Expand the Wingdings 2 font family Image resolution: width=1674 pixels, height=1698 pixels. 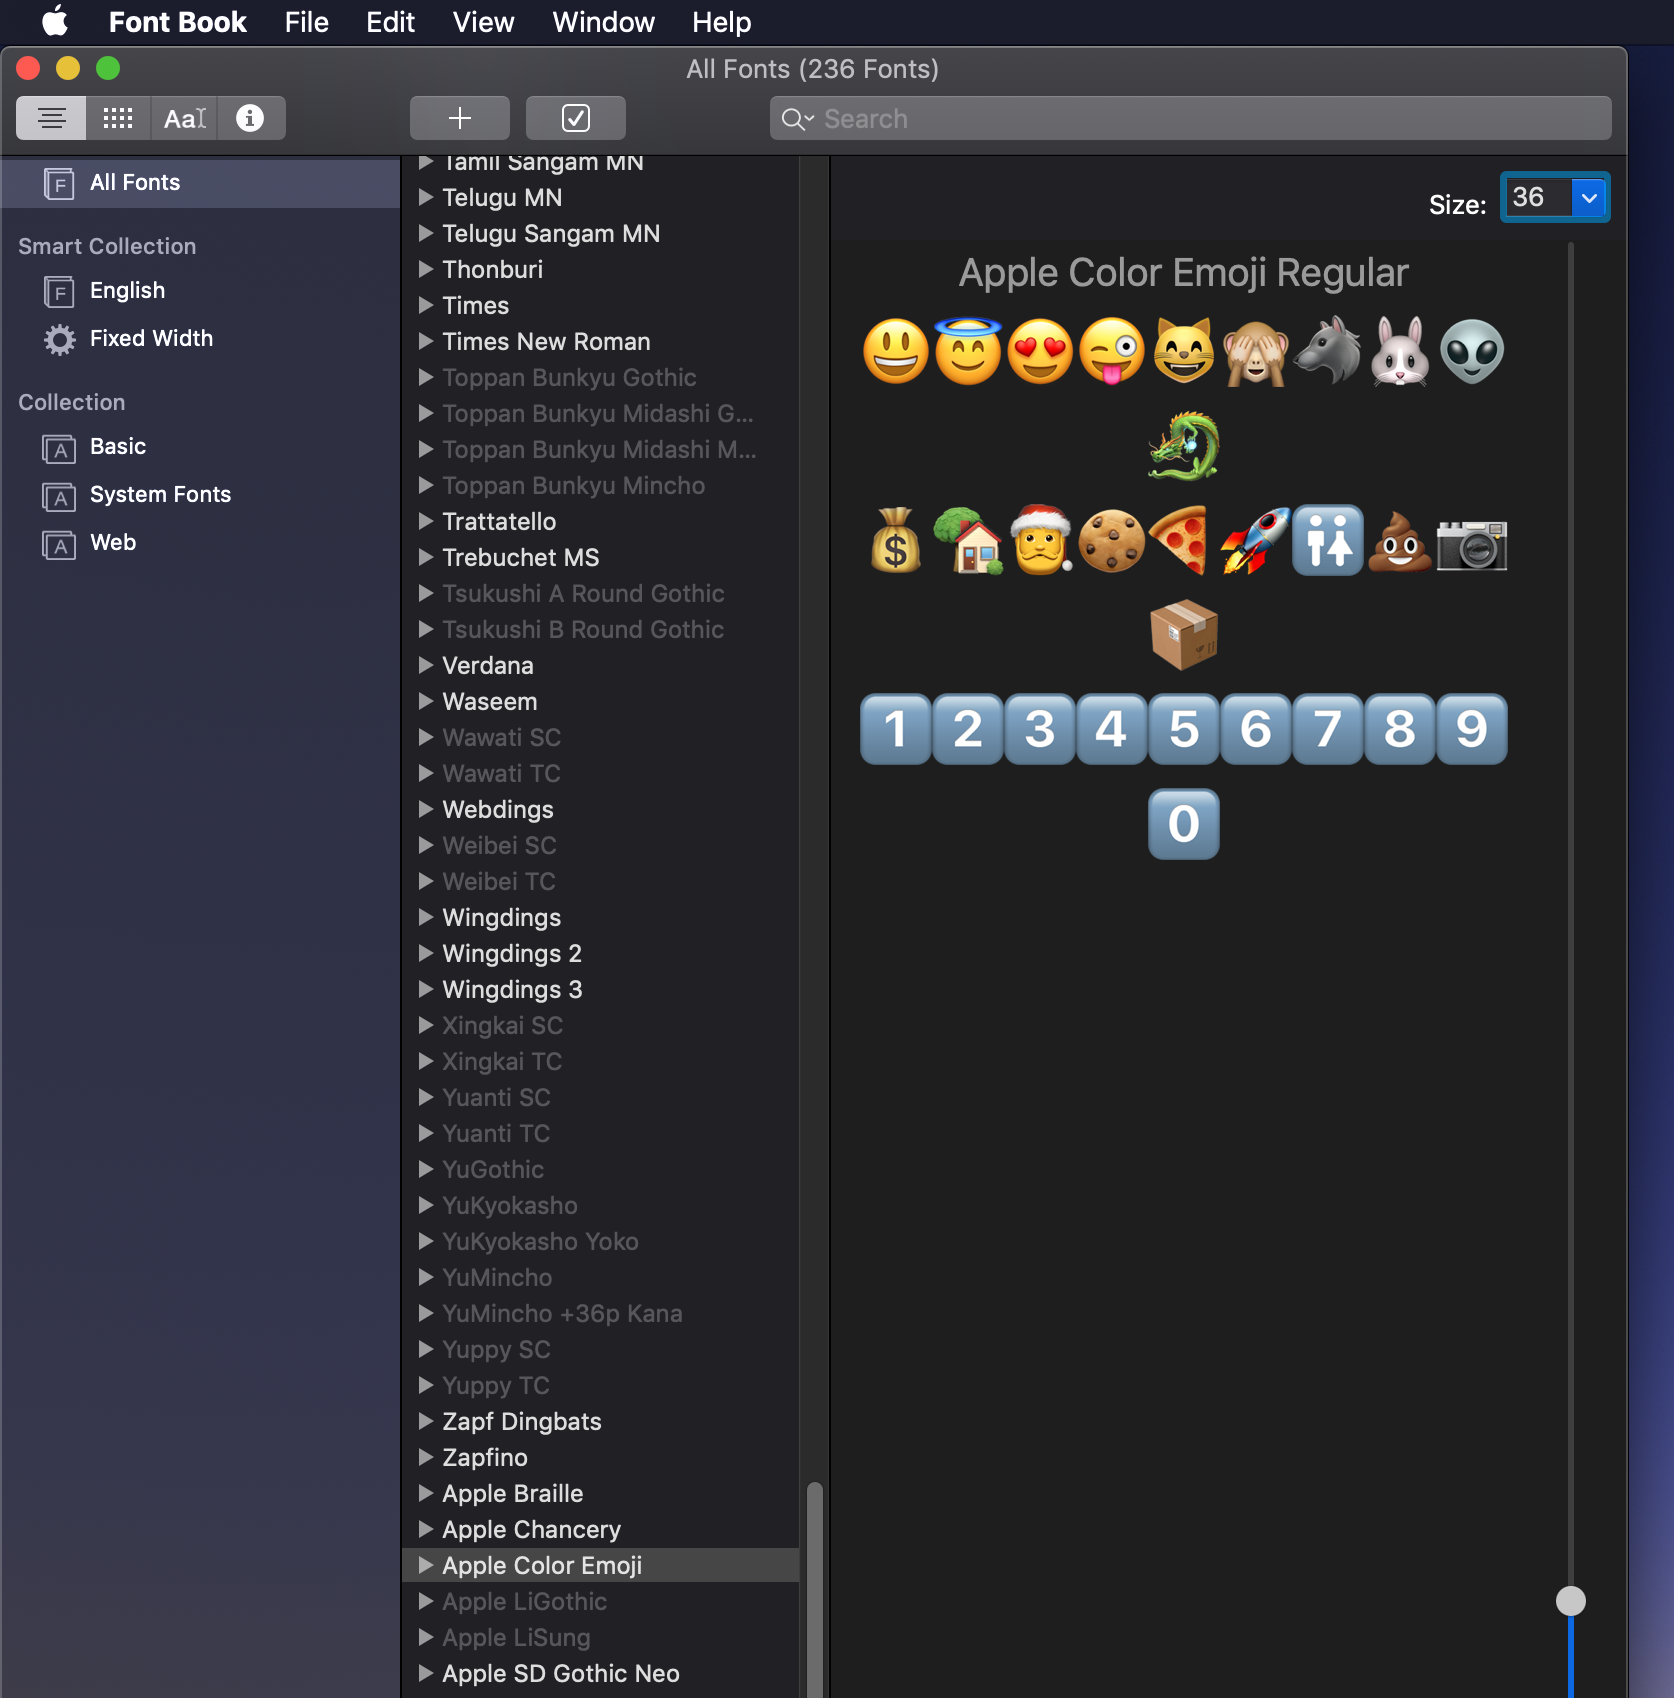[x=426, y=953]
